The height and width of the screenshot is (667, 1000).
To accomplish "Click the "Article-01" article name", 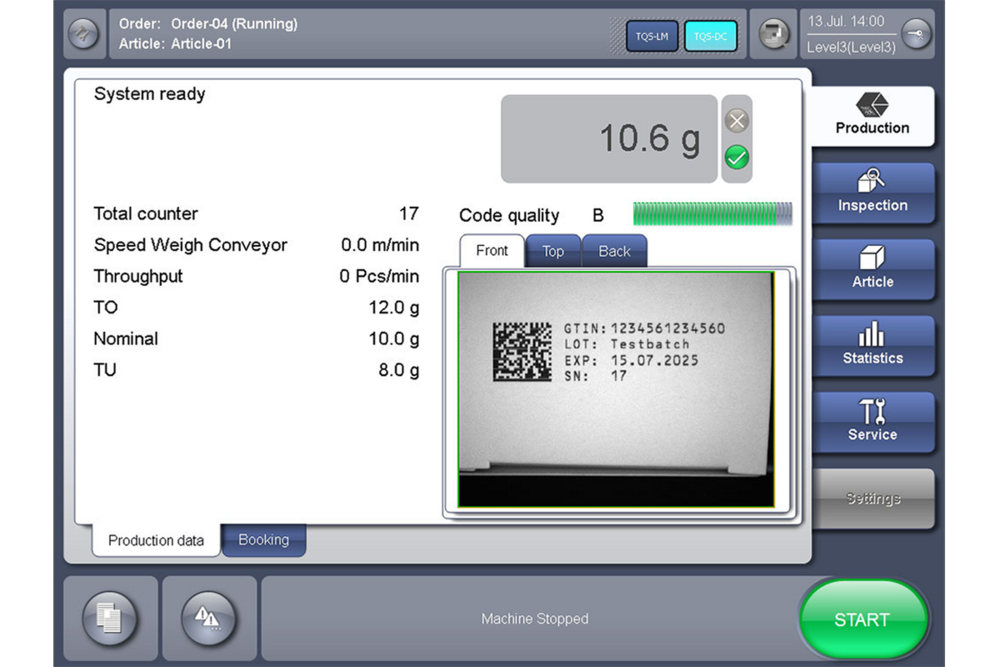I will (201, 43).
